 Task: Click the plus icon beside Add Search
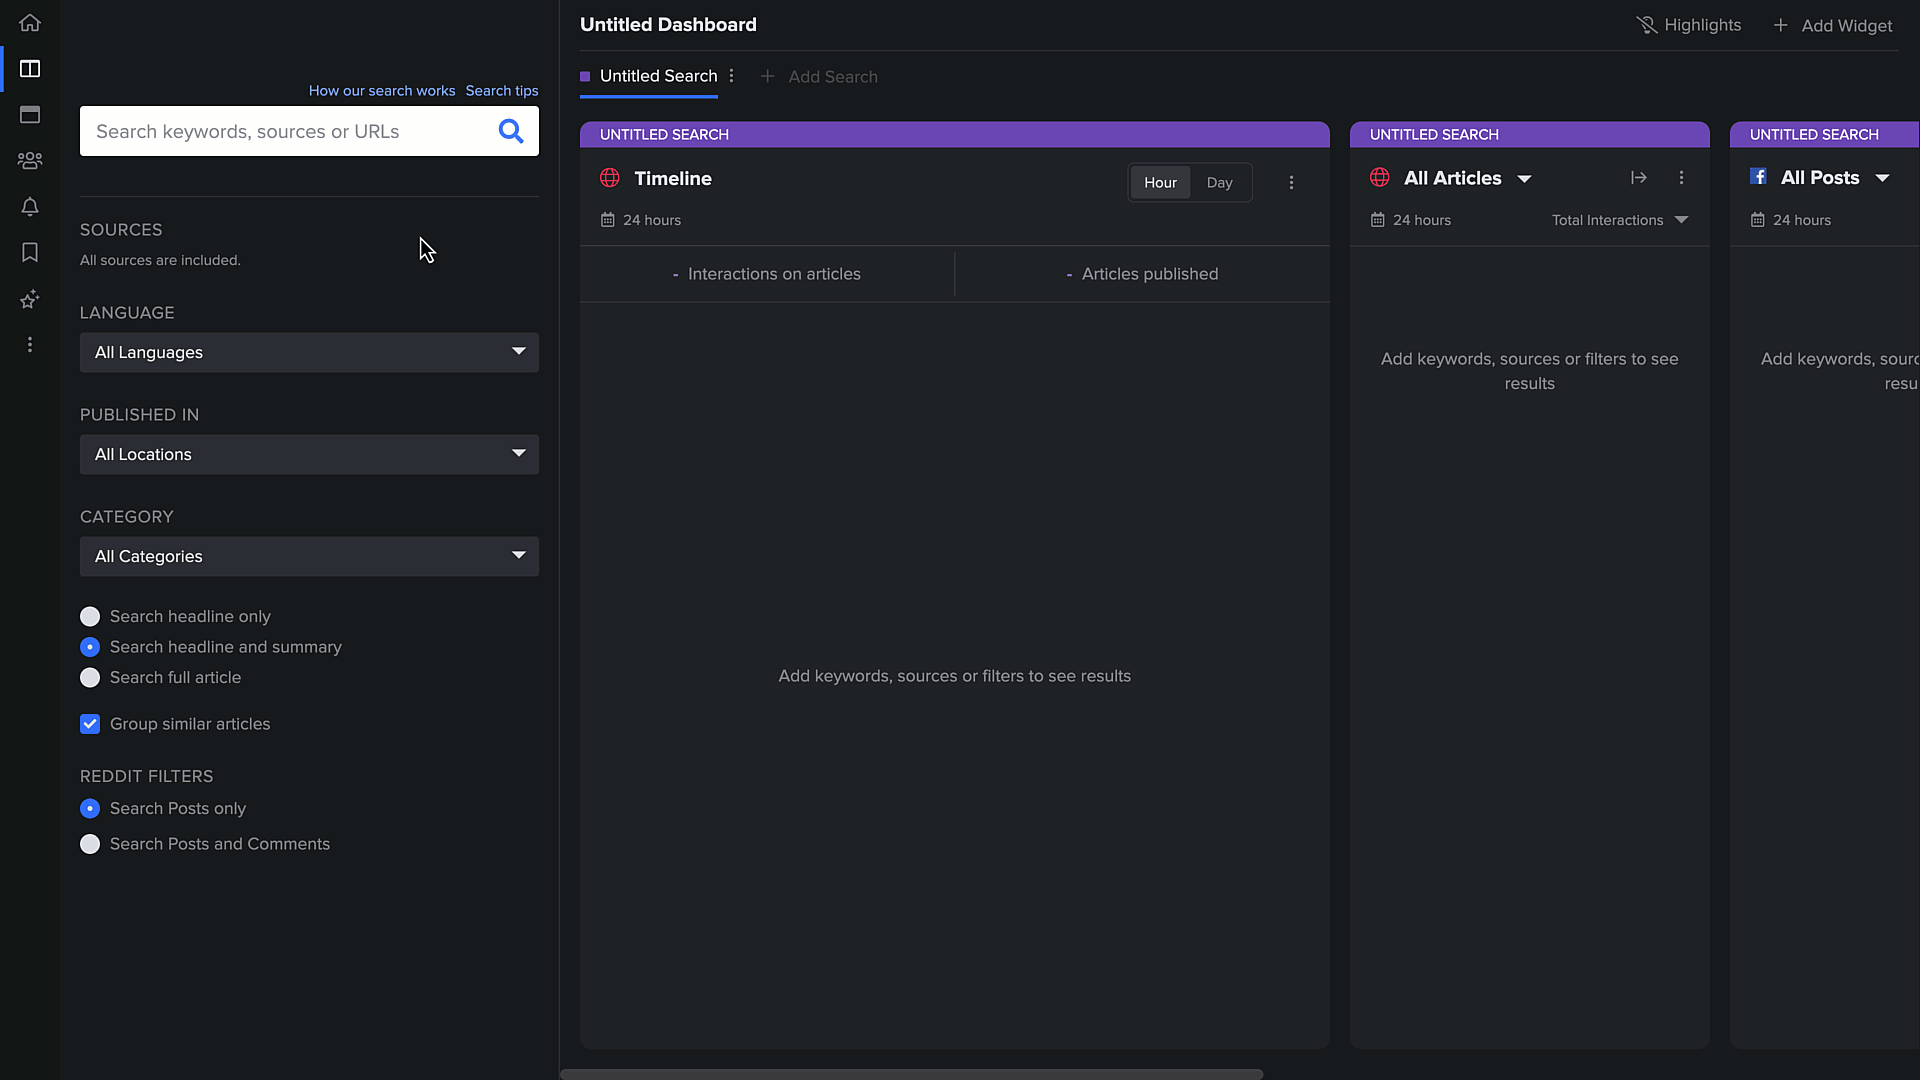(768, 76)
